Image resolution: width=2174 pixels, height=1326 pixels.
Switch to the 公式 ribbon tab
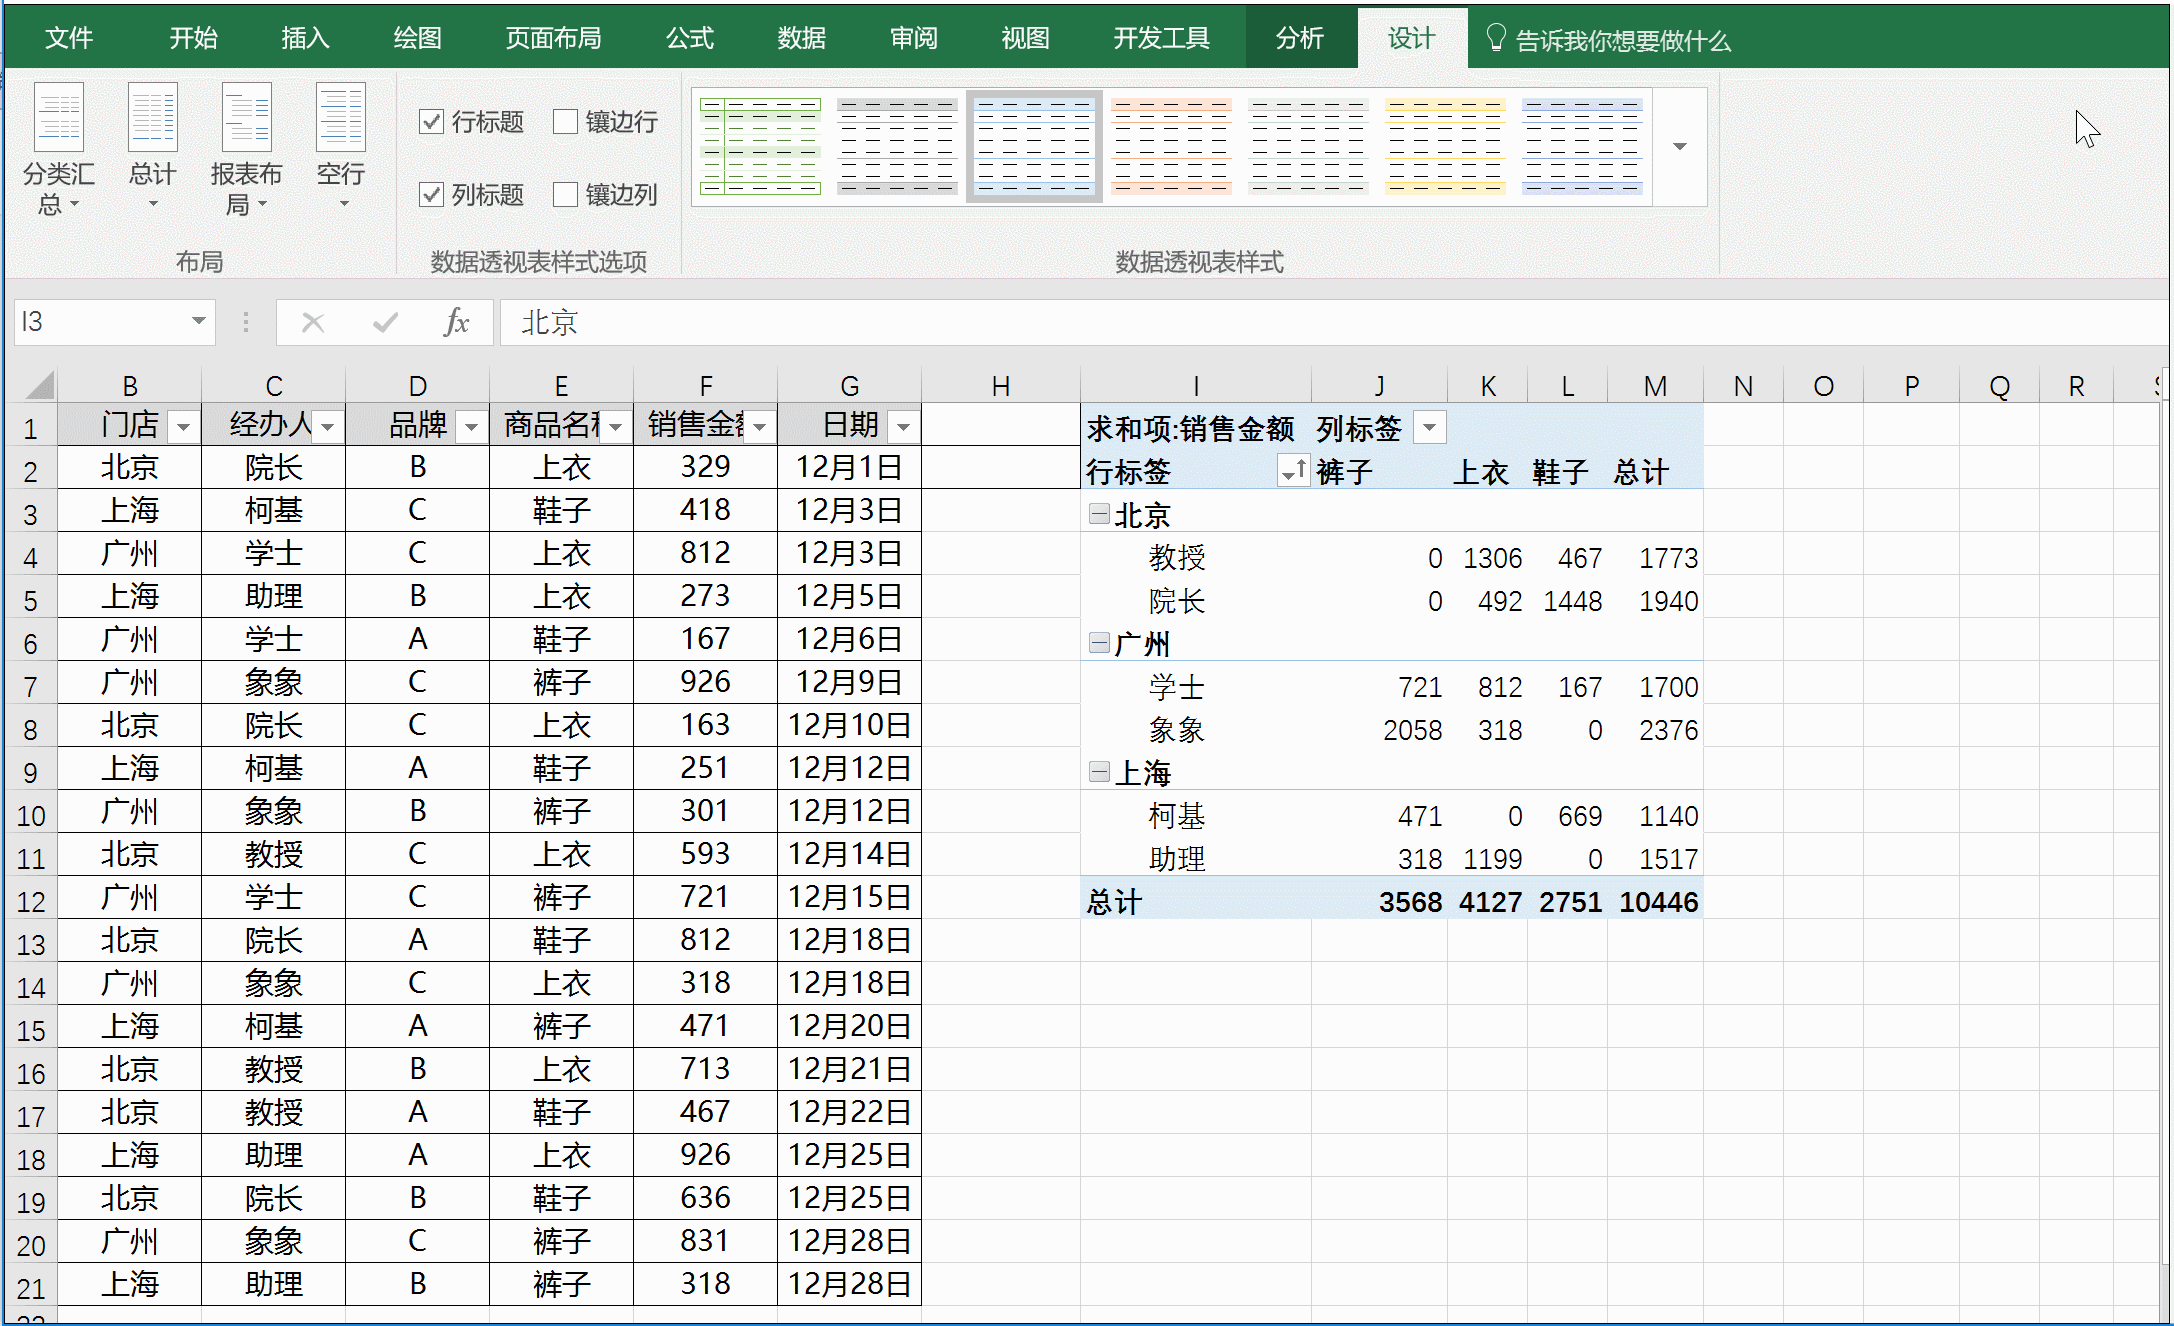click(689, 37)
